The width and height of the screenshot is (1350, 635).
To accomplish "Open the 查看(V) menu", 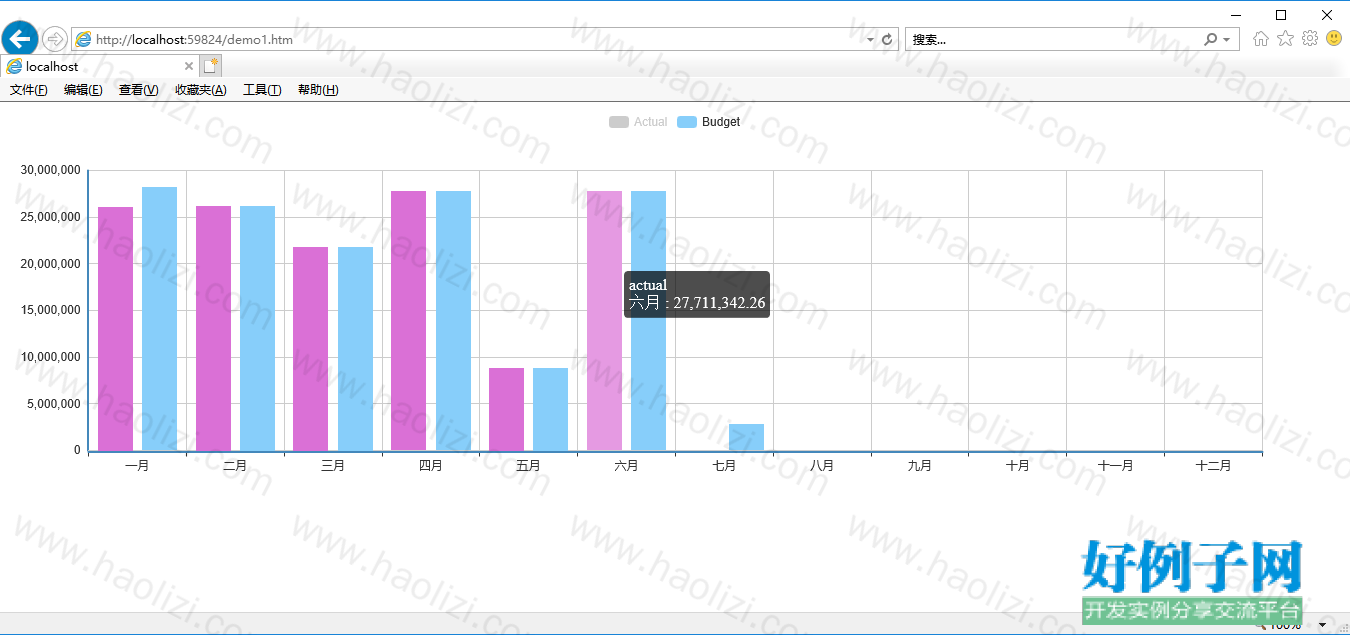I will tap(138, 90).
